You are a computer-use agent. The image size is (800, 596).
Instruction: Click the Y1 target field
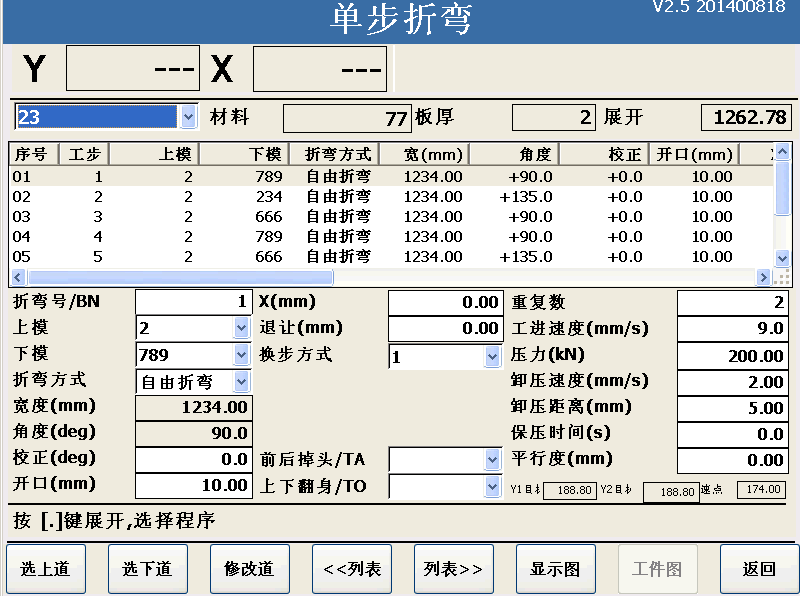tap(569, 490)
